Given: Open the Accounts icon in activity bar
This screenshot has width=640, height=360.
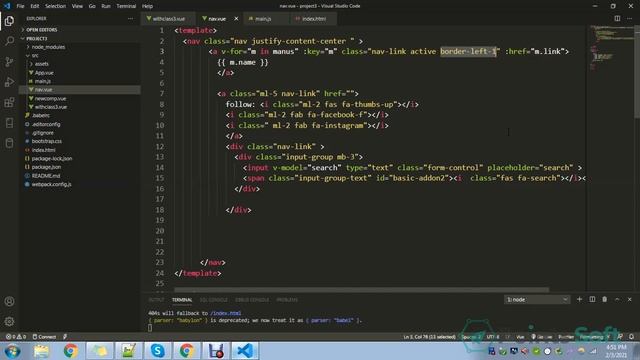Looking at the screenshot, I should click(9, 302).
